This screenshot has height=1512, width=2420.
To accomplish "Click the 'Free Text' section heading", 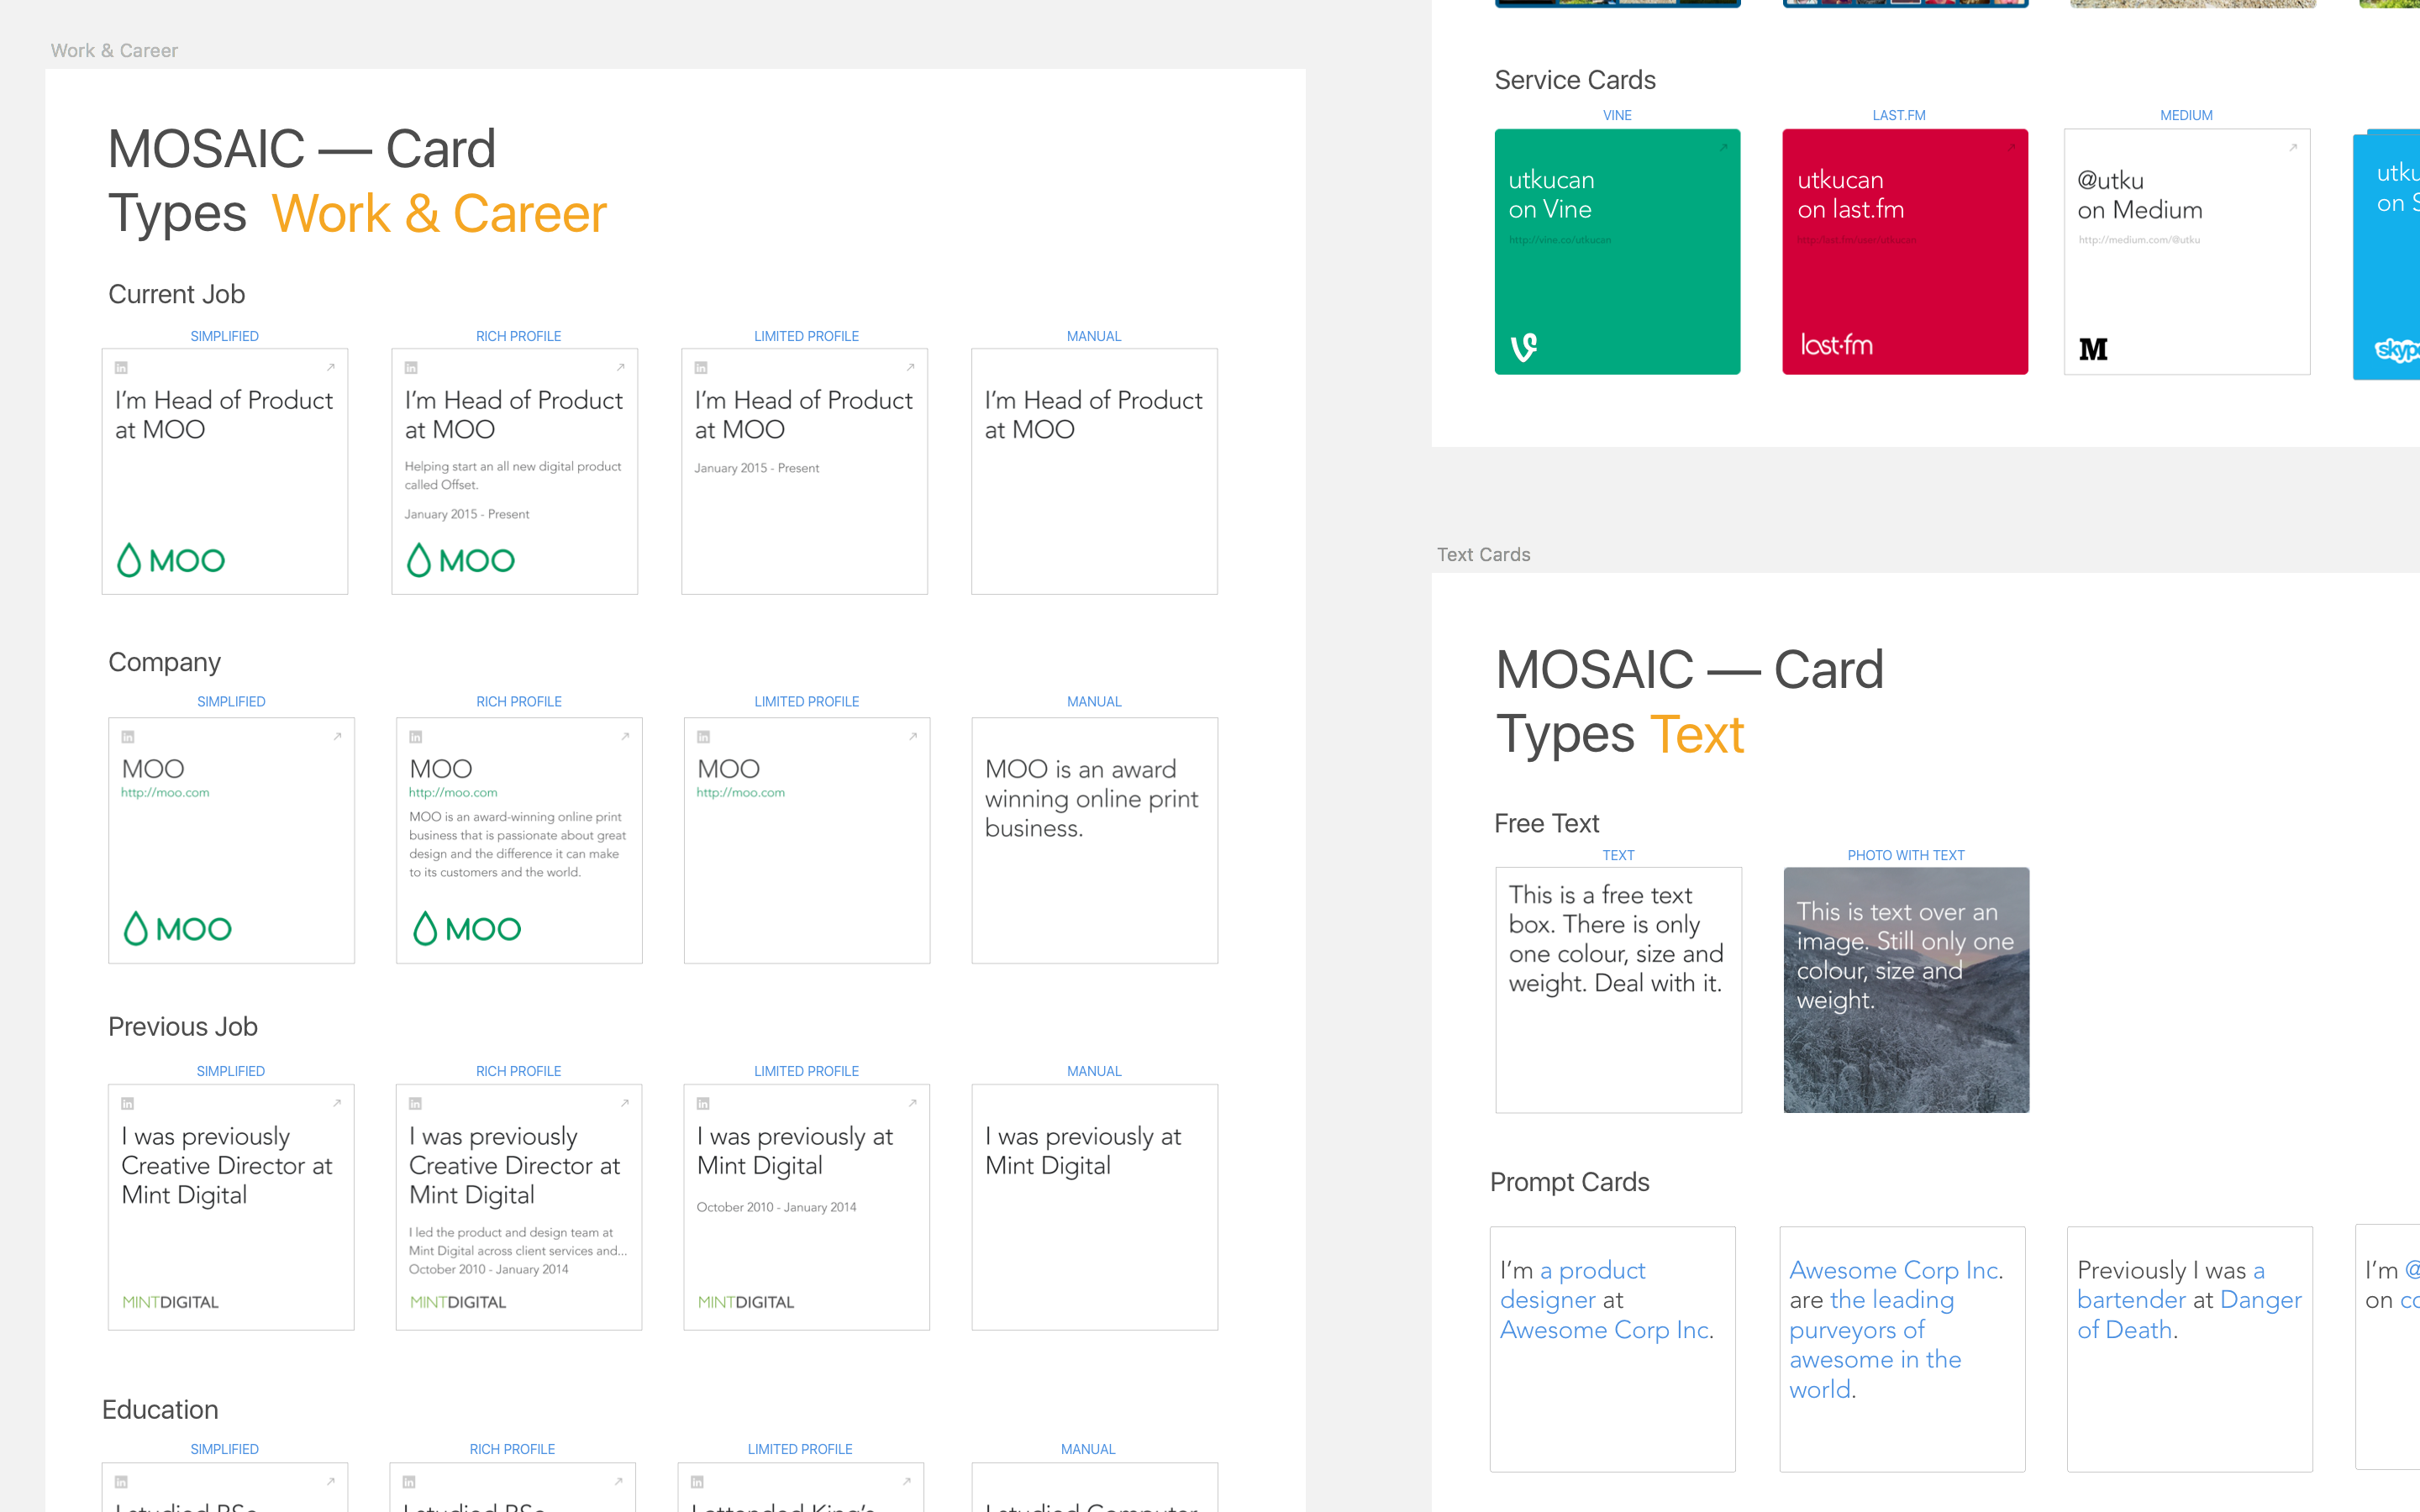I will pyautogui.click(x=1546, y=824).
